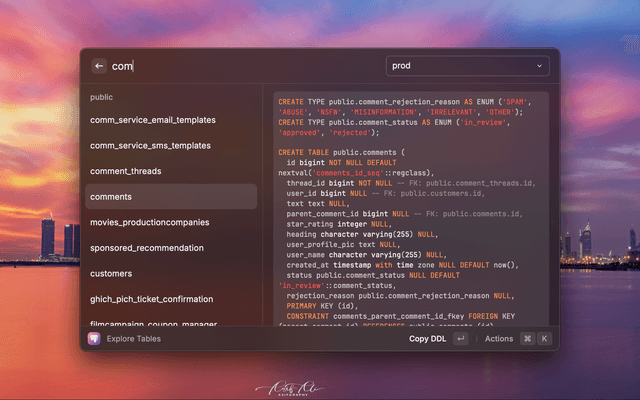Choose the customers table

click(111, 273)
